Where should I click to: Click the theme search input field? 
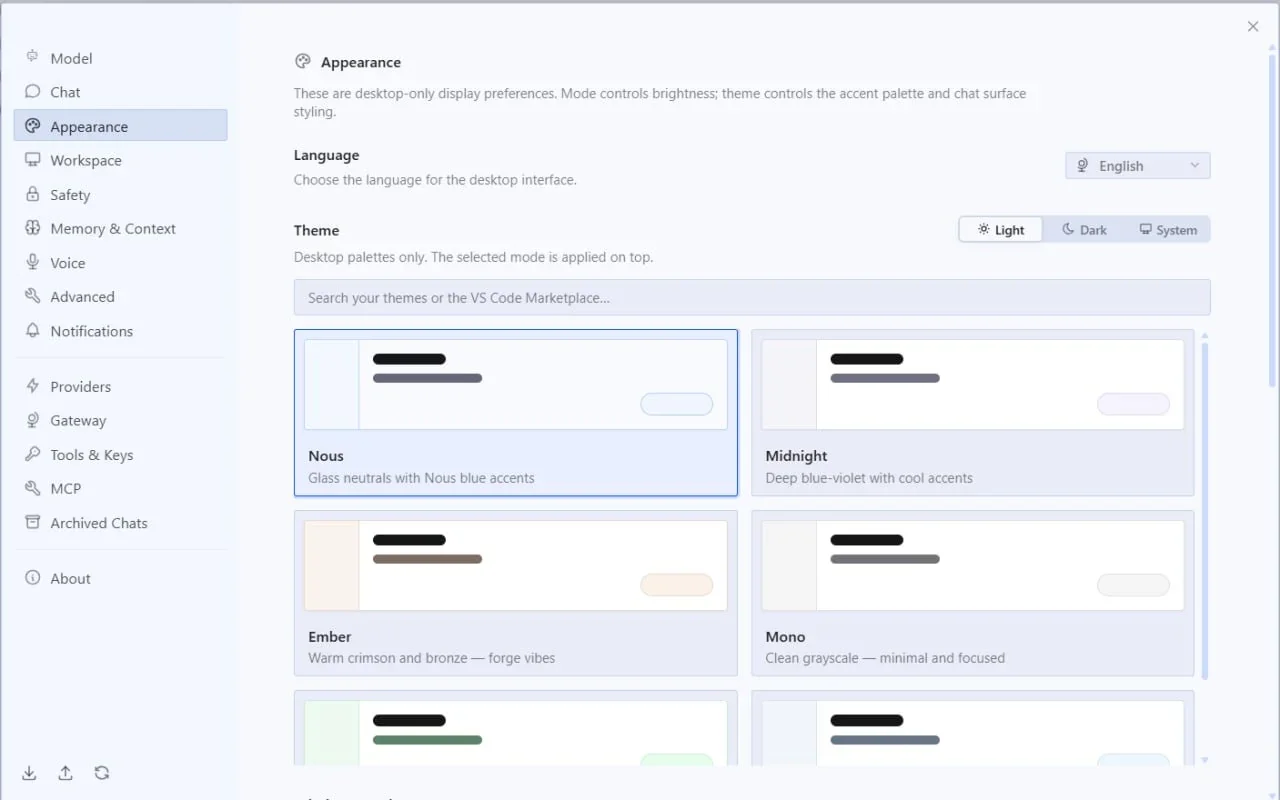pyautogui.click(x=752, y=298)
